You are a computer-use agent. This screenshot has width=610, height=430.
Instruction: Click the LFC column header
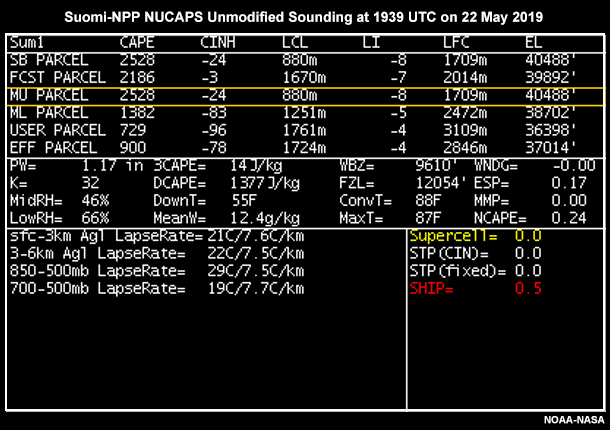click(456, 42)
